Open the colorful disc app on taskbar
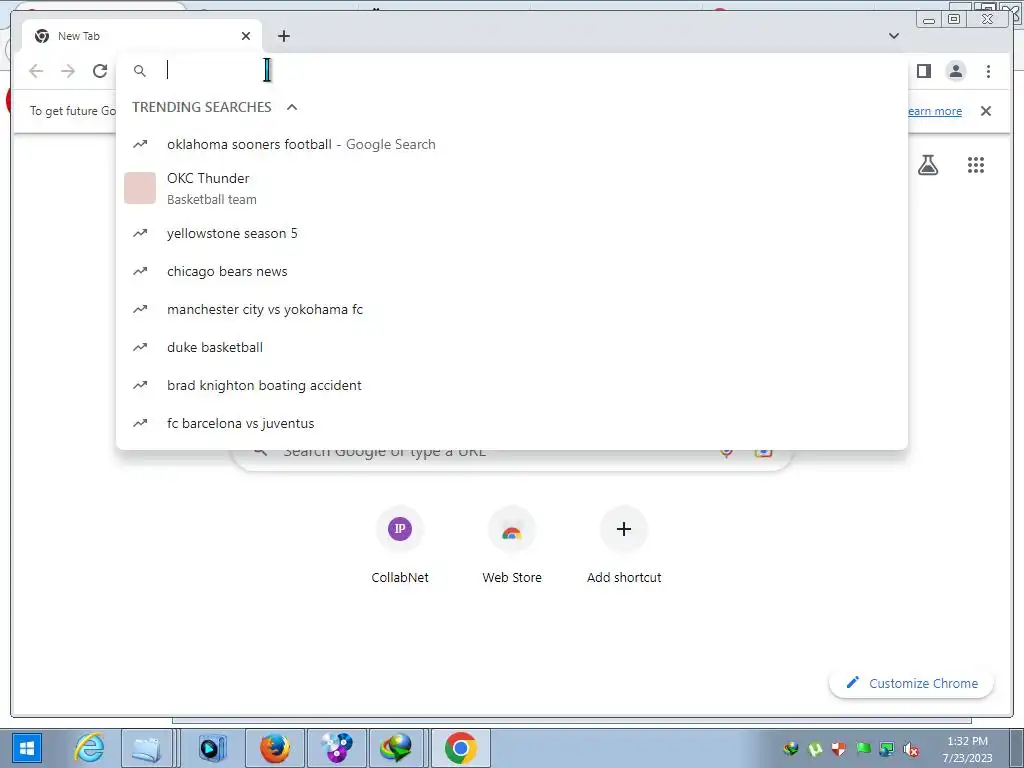 pos(336,748)
